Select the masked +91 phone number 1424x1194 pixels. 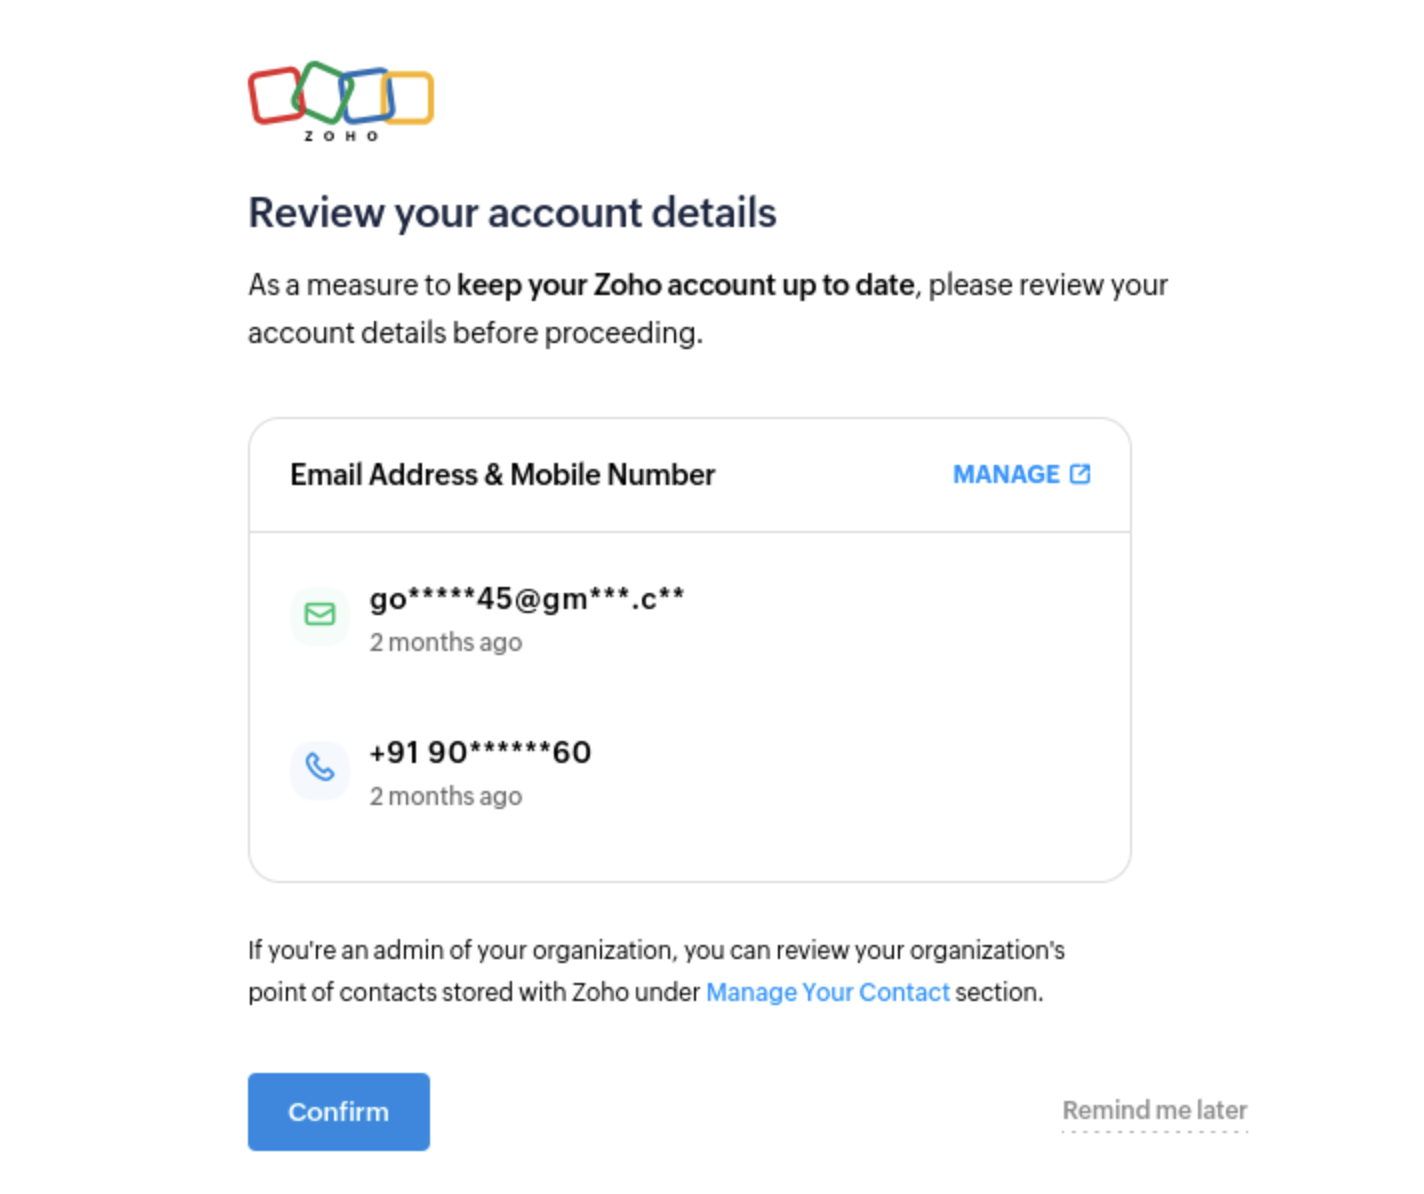pos(480,752)
